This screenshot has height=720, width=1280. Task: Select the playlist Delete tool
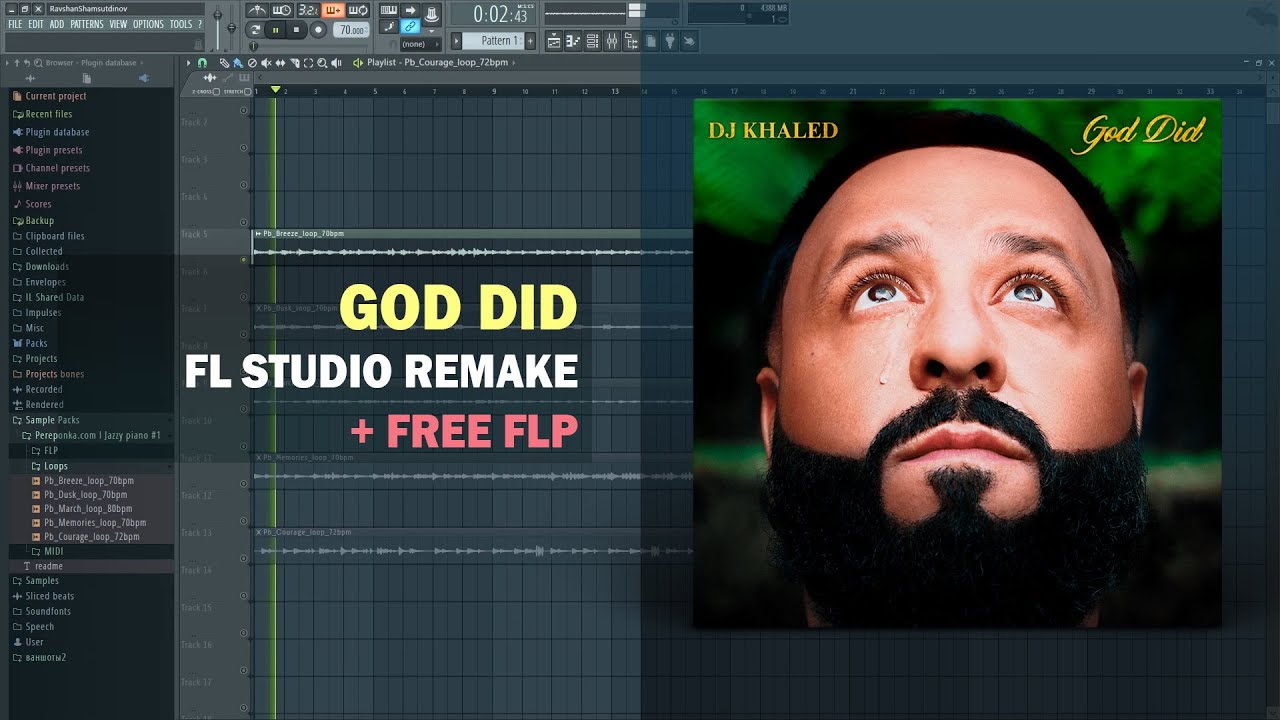253,63
